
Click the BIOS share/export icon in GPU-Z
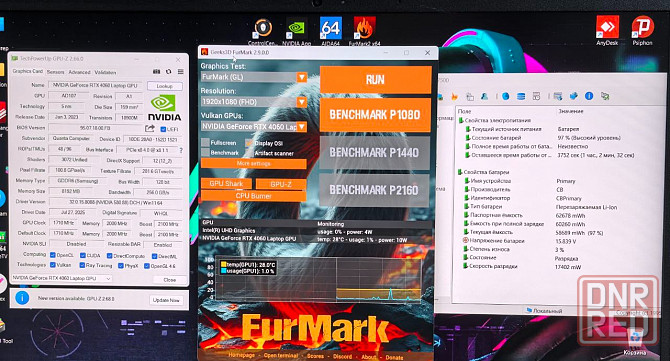click(x=149, y=128)
